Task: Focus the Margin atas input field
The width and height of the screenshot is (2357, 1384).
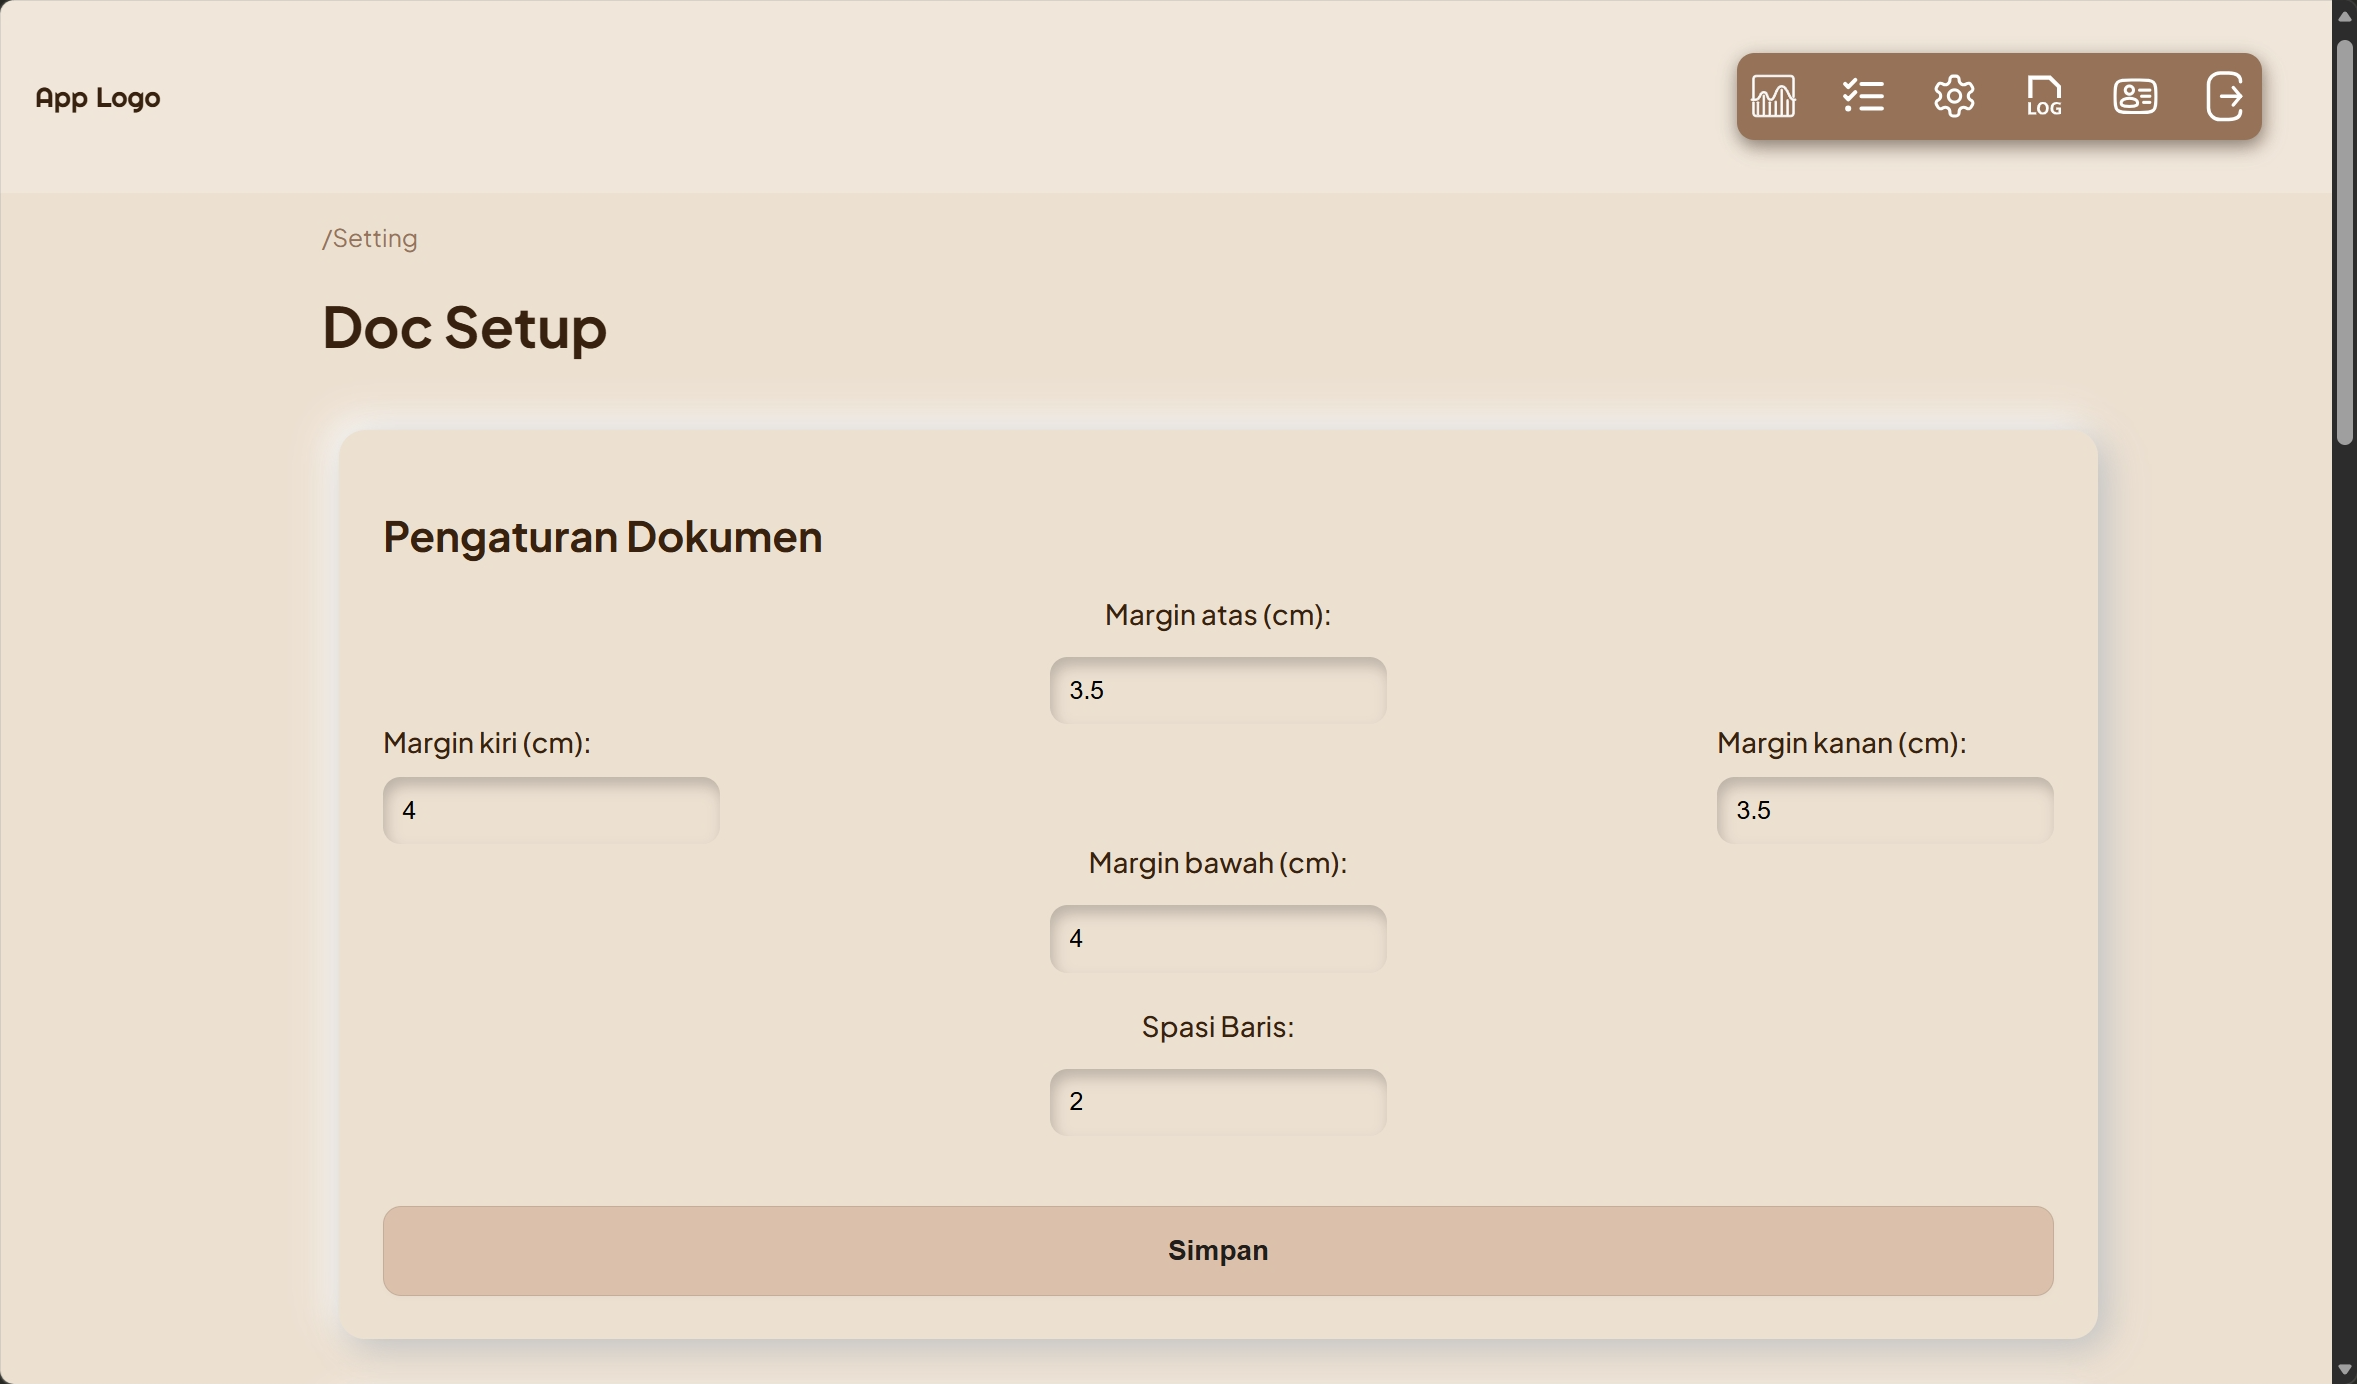Action: (1218, 690)
